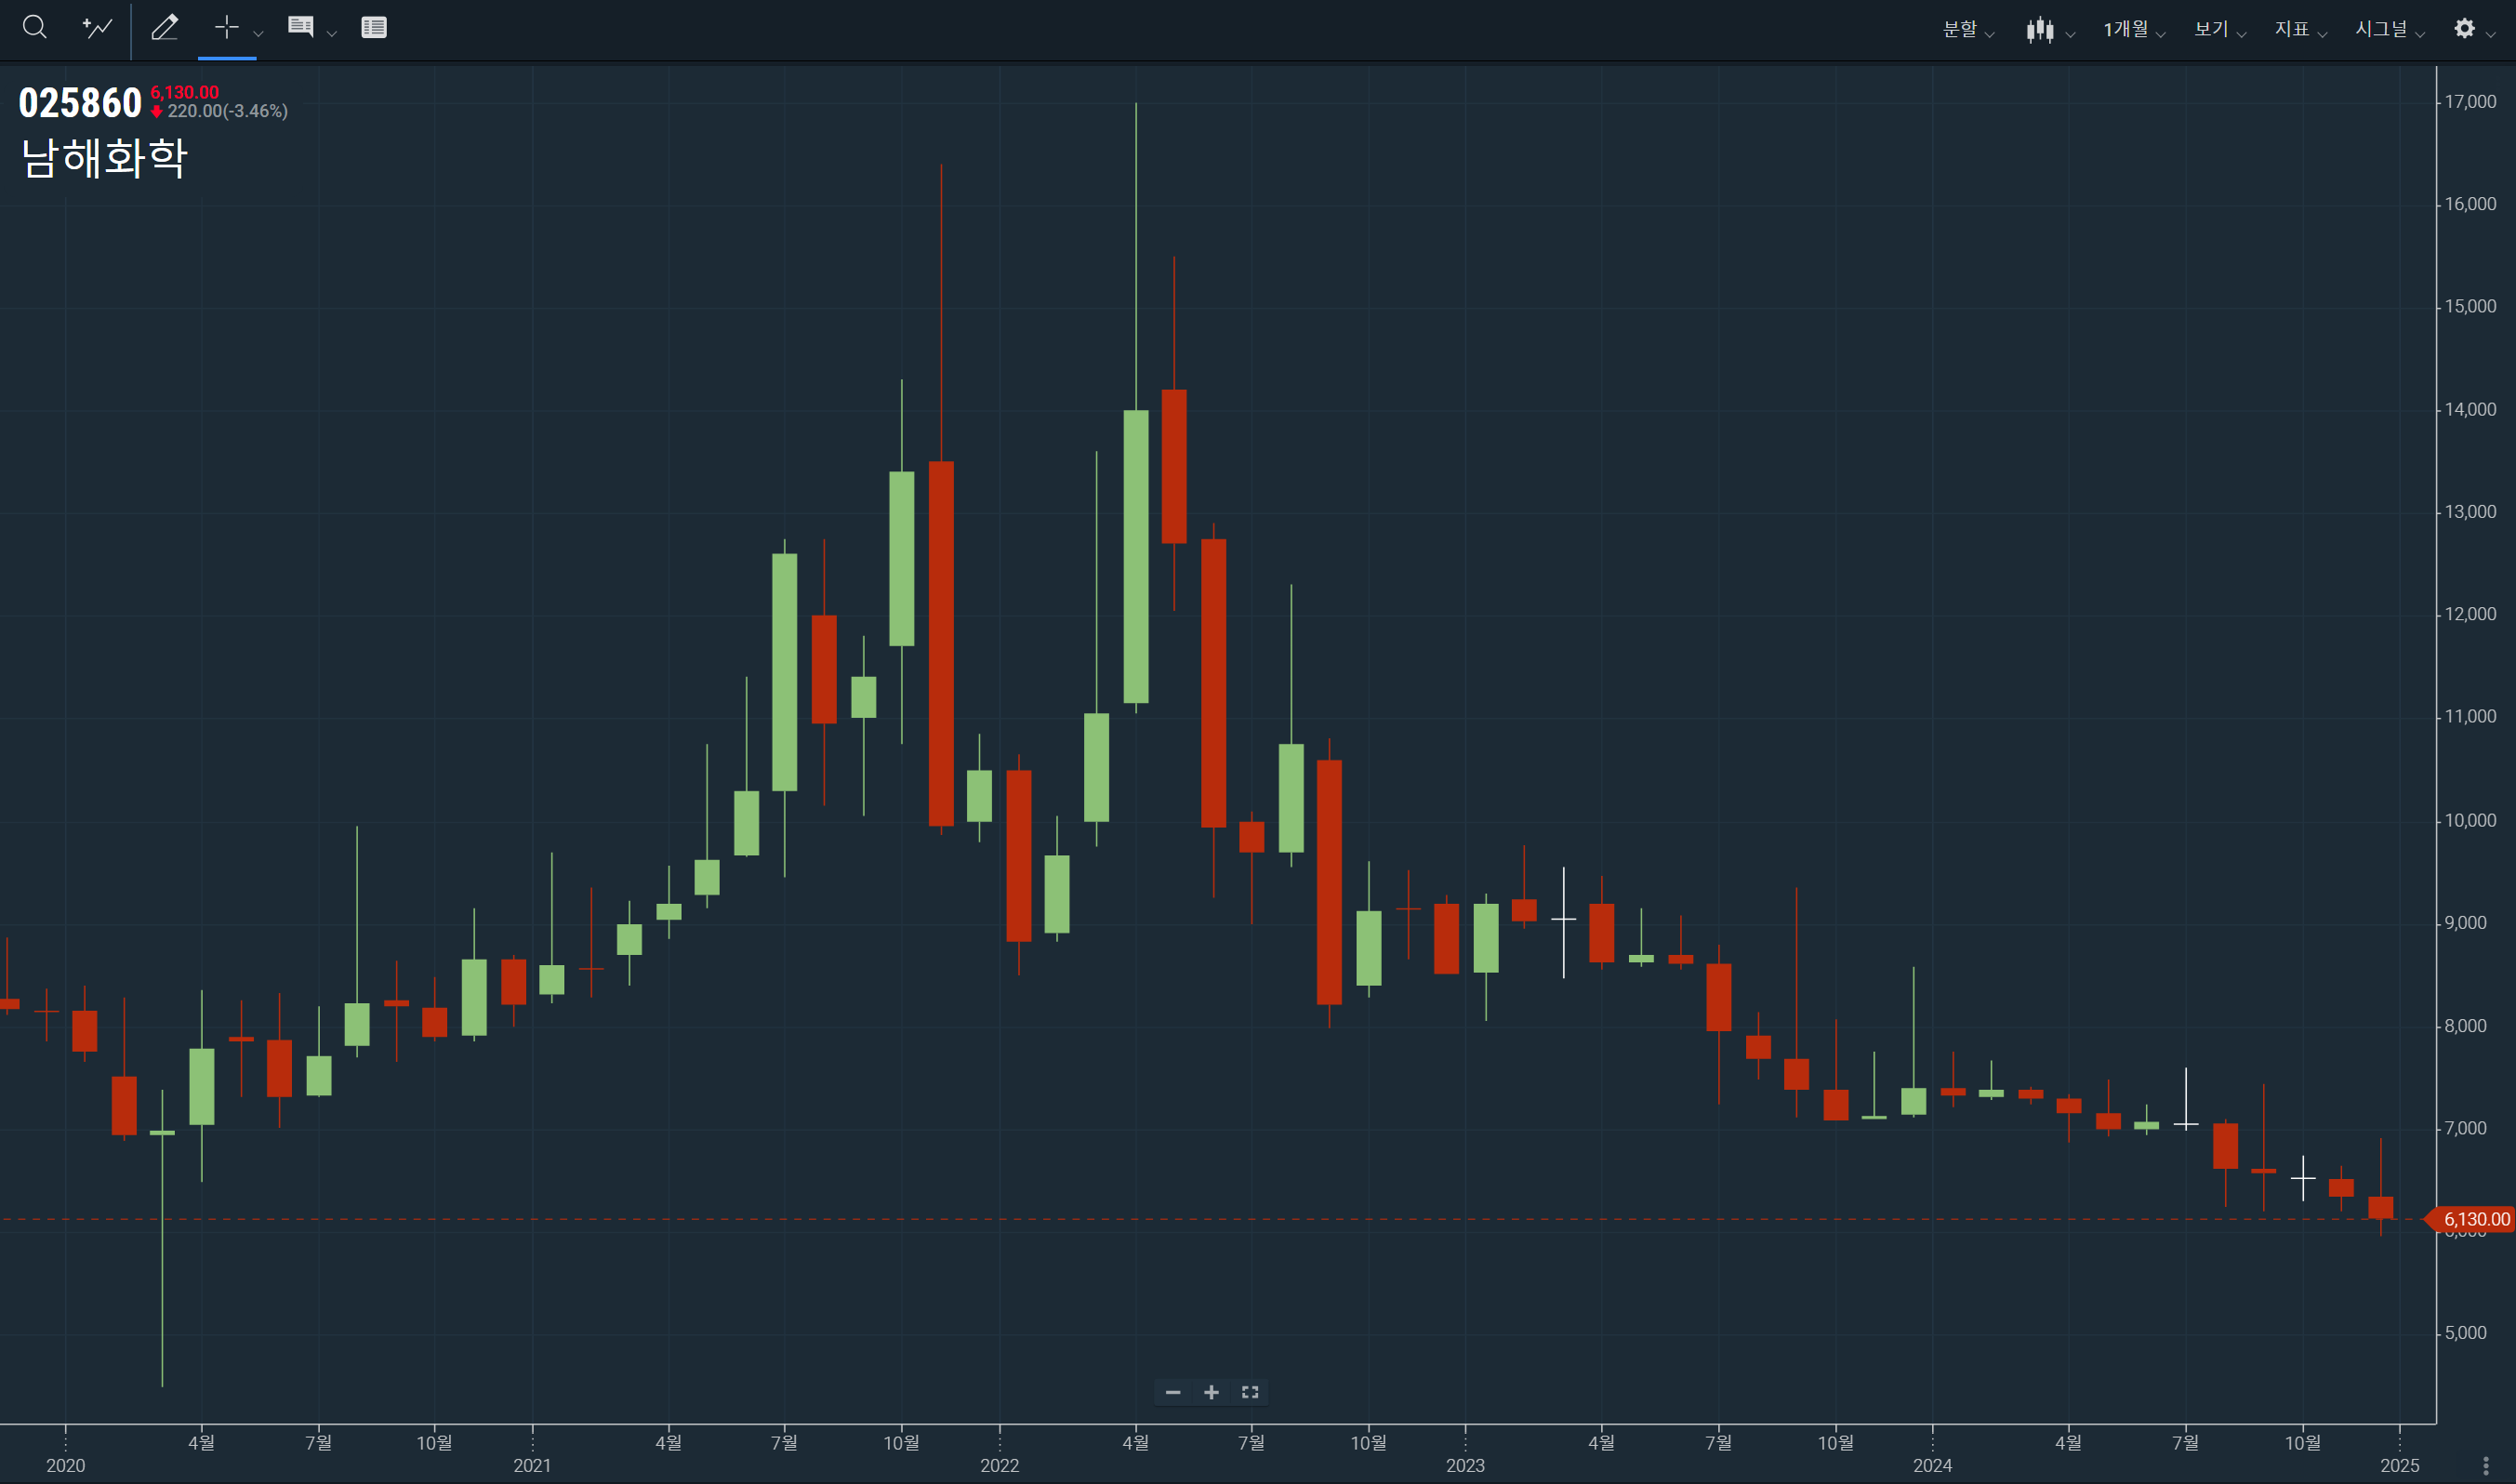
Task: Zoom out with the minus button
Action: (1173, 1392)
